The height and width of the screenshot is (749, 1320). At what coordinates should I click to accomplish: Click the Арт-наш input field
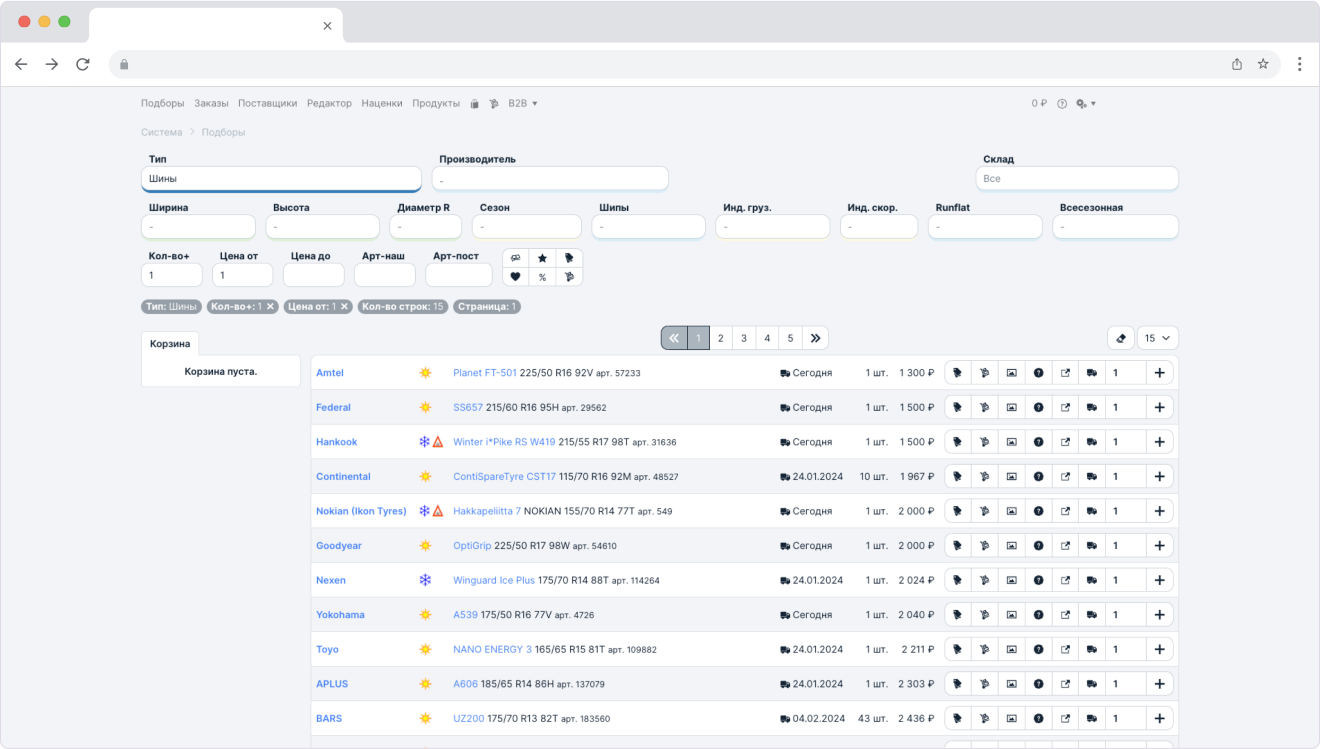click(x=385, y=275)
